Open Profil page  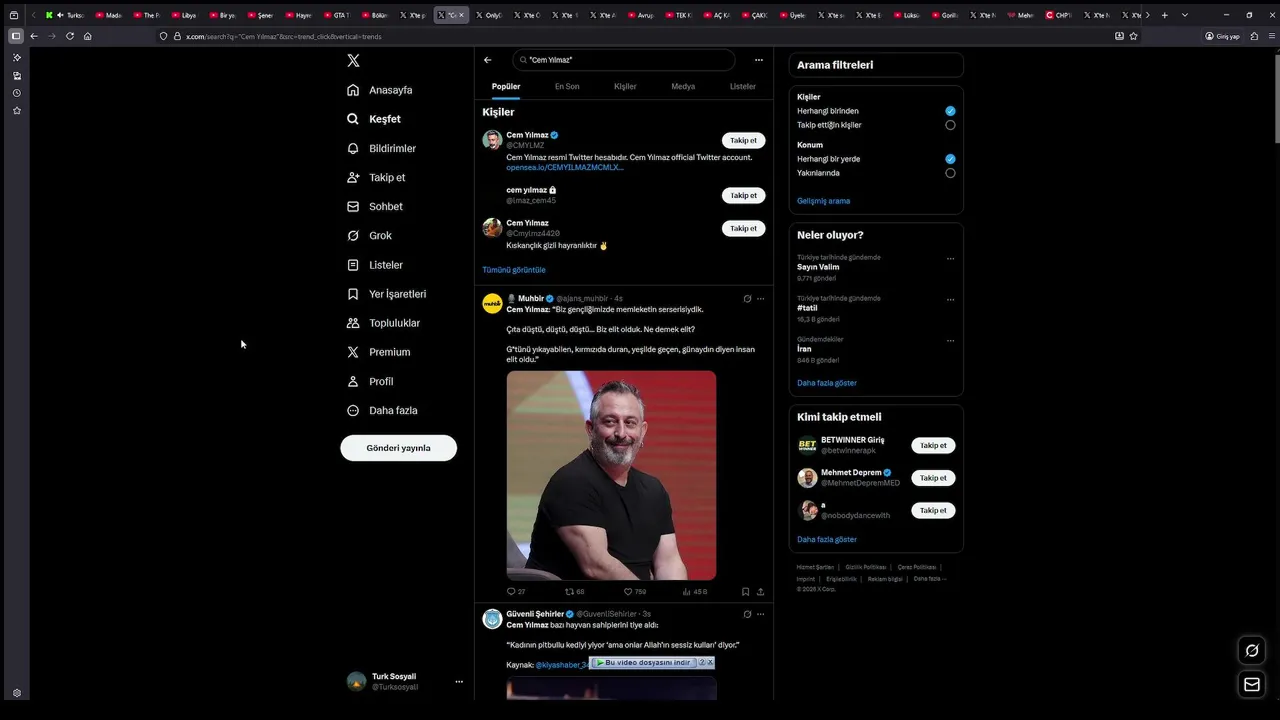[x=370, y=381]
